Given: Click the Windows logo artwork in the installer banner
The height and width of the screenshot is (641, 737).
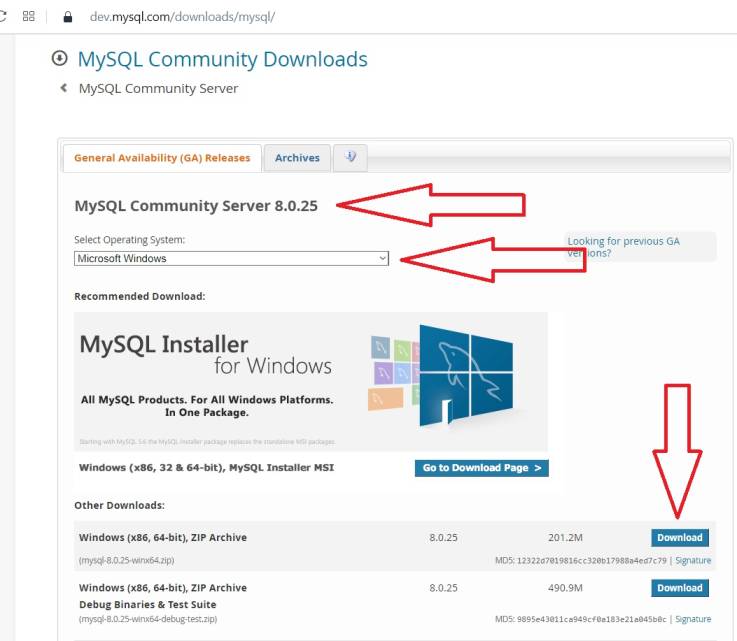Looking at the screenshot, I should pyautogui.click(x=465, y=375).
